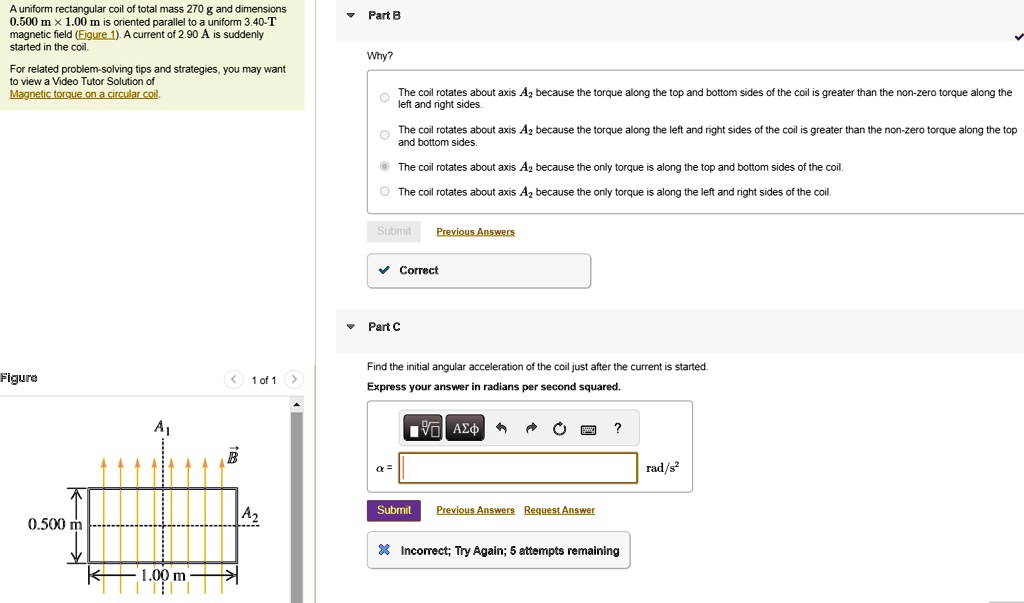Screen dimensions: 1024x603
Task: Click the angular acceleration input field
Action: [518, 468]
